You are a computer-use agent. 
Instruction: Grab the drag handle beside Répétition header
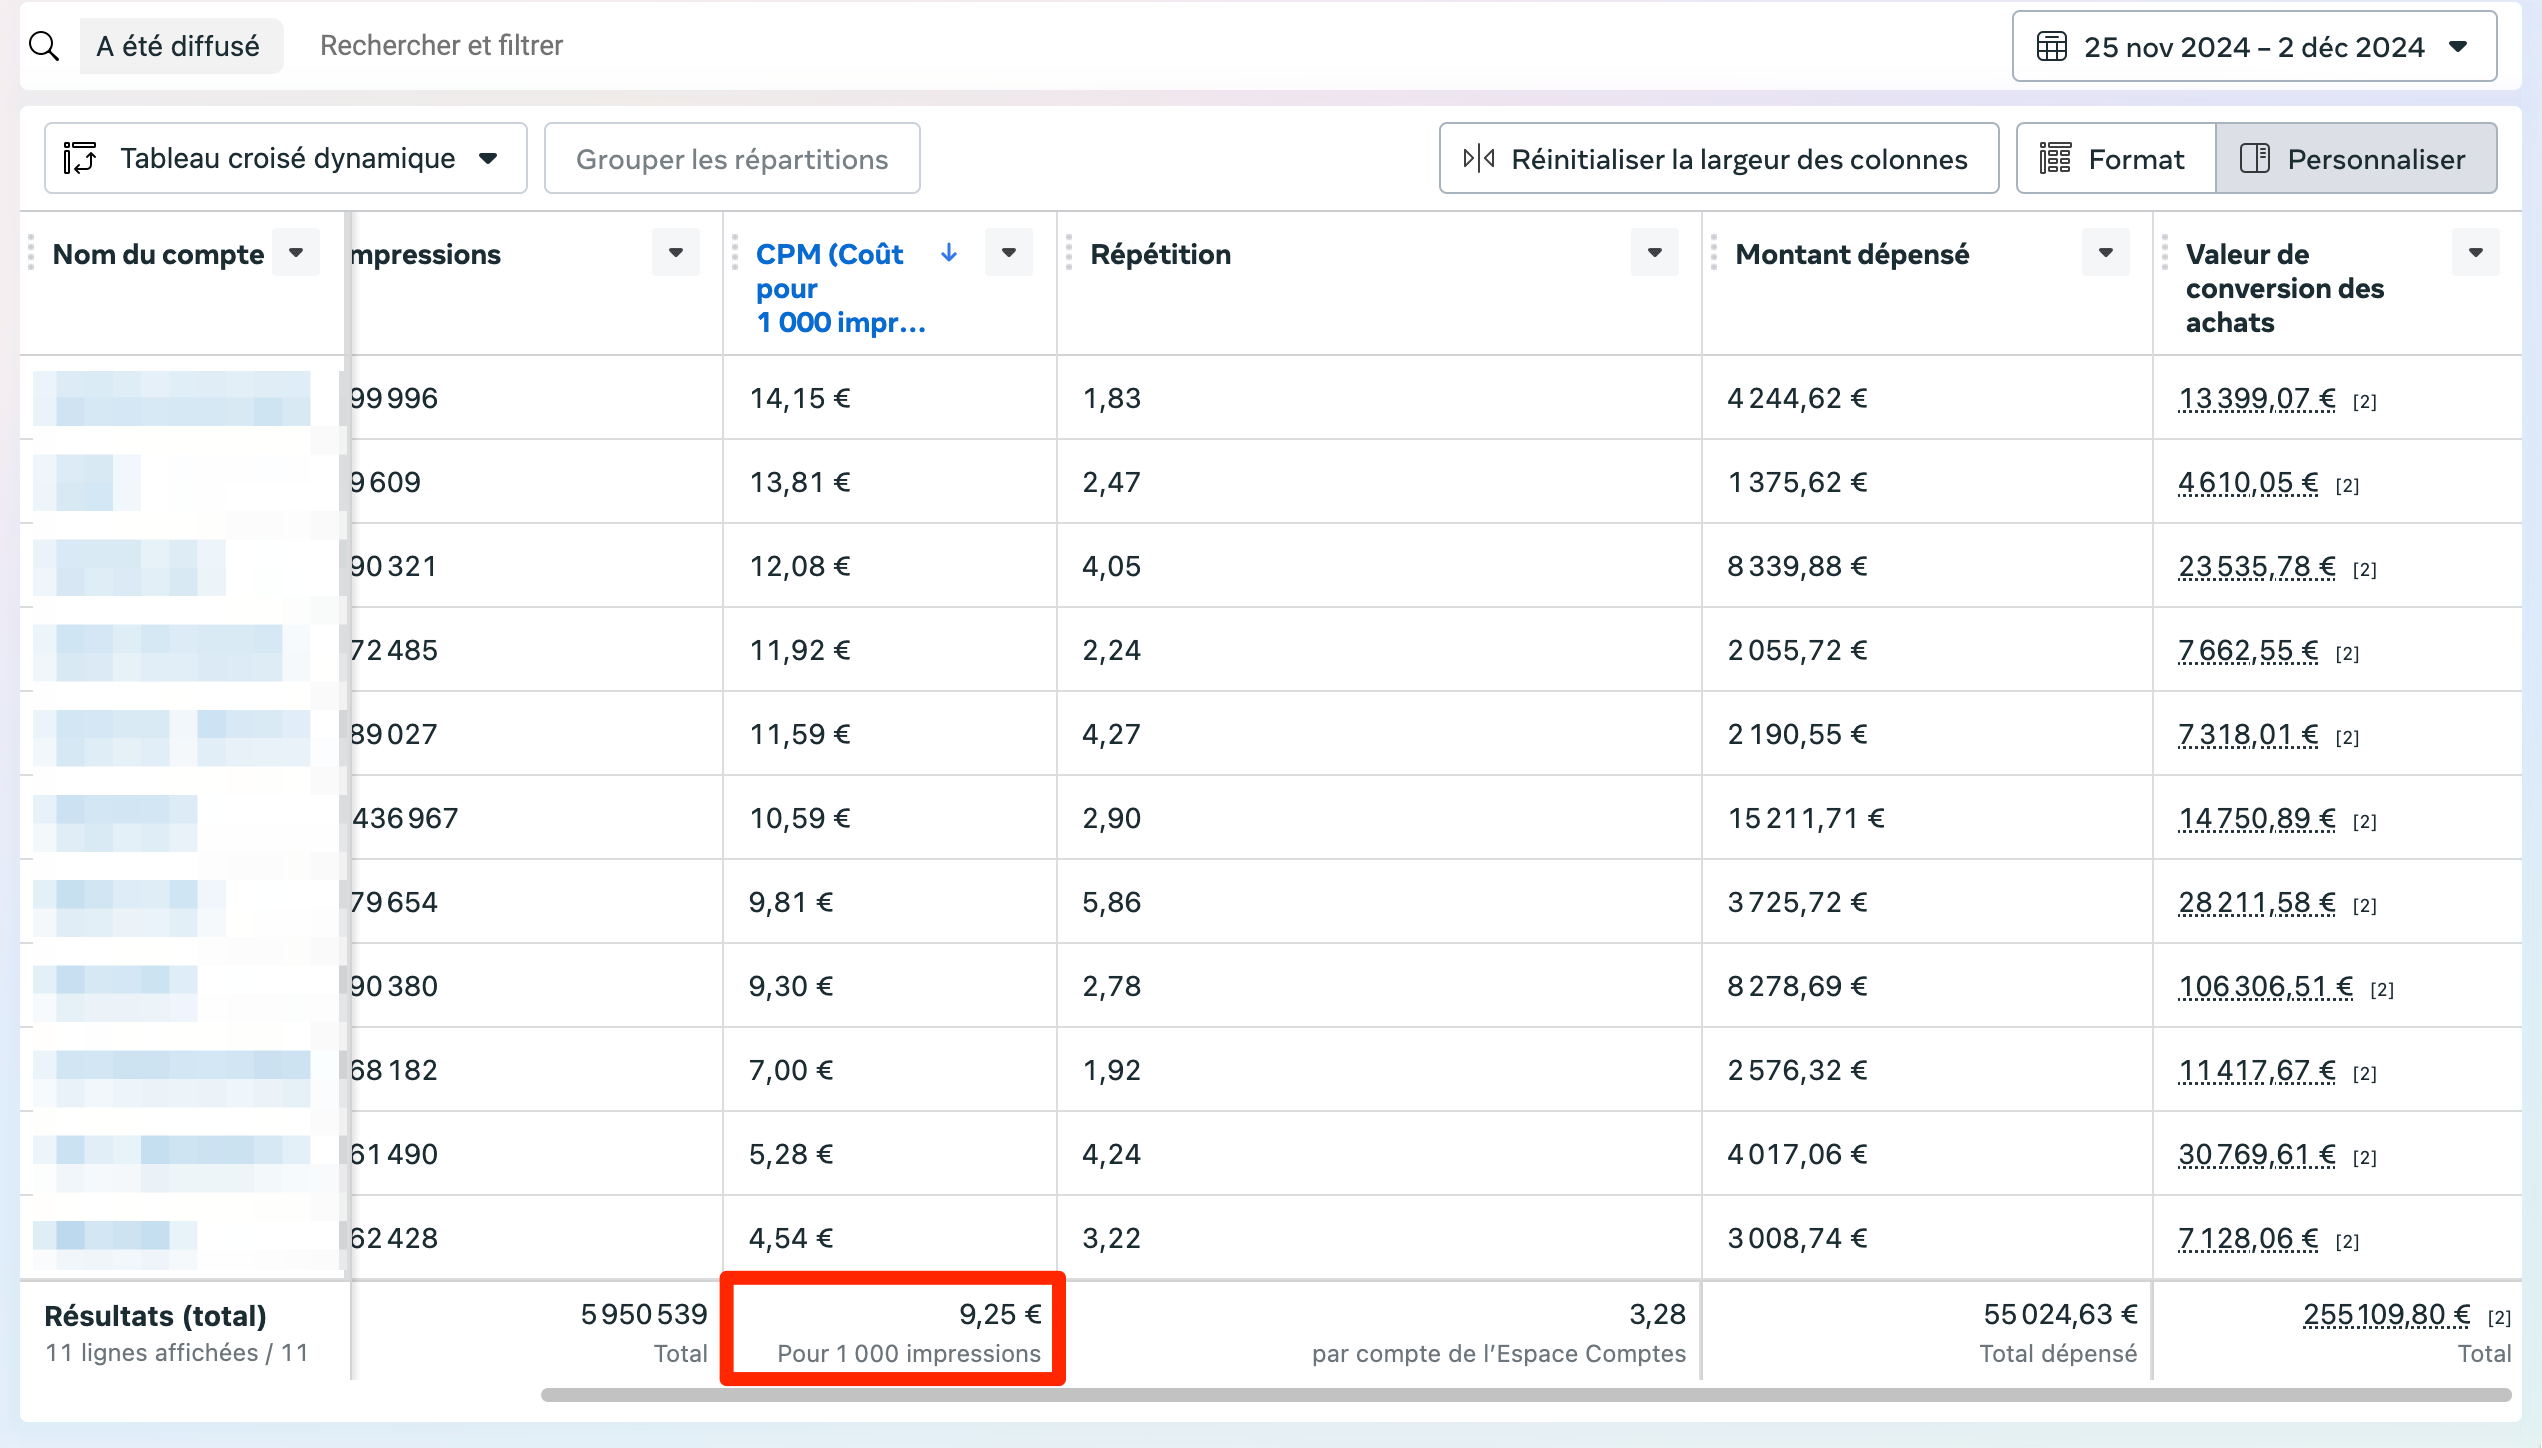coord(1068,253)
